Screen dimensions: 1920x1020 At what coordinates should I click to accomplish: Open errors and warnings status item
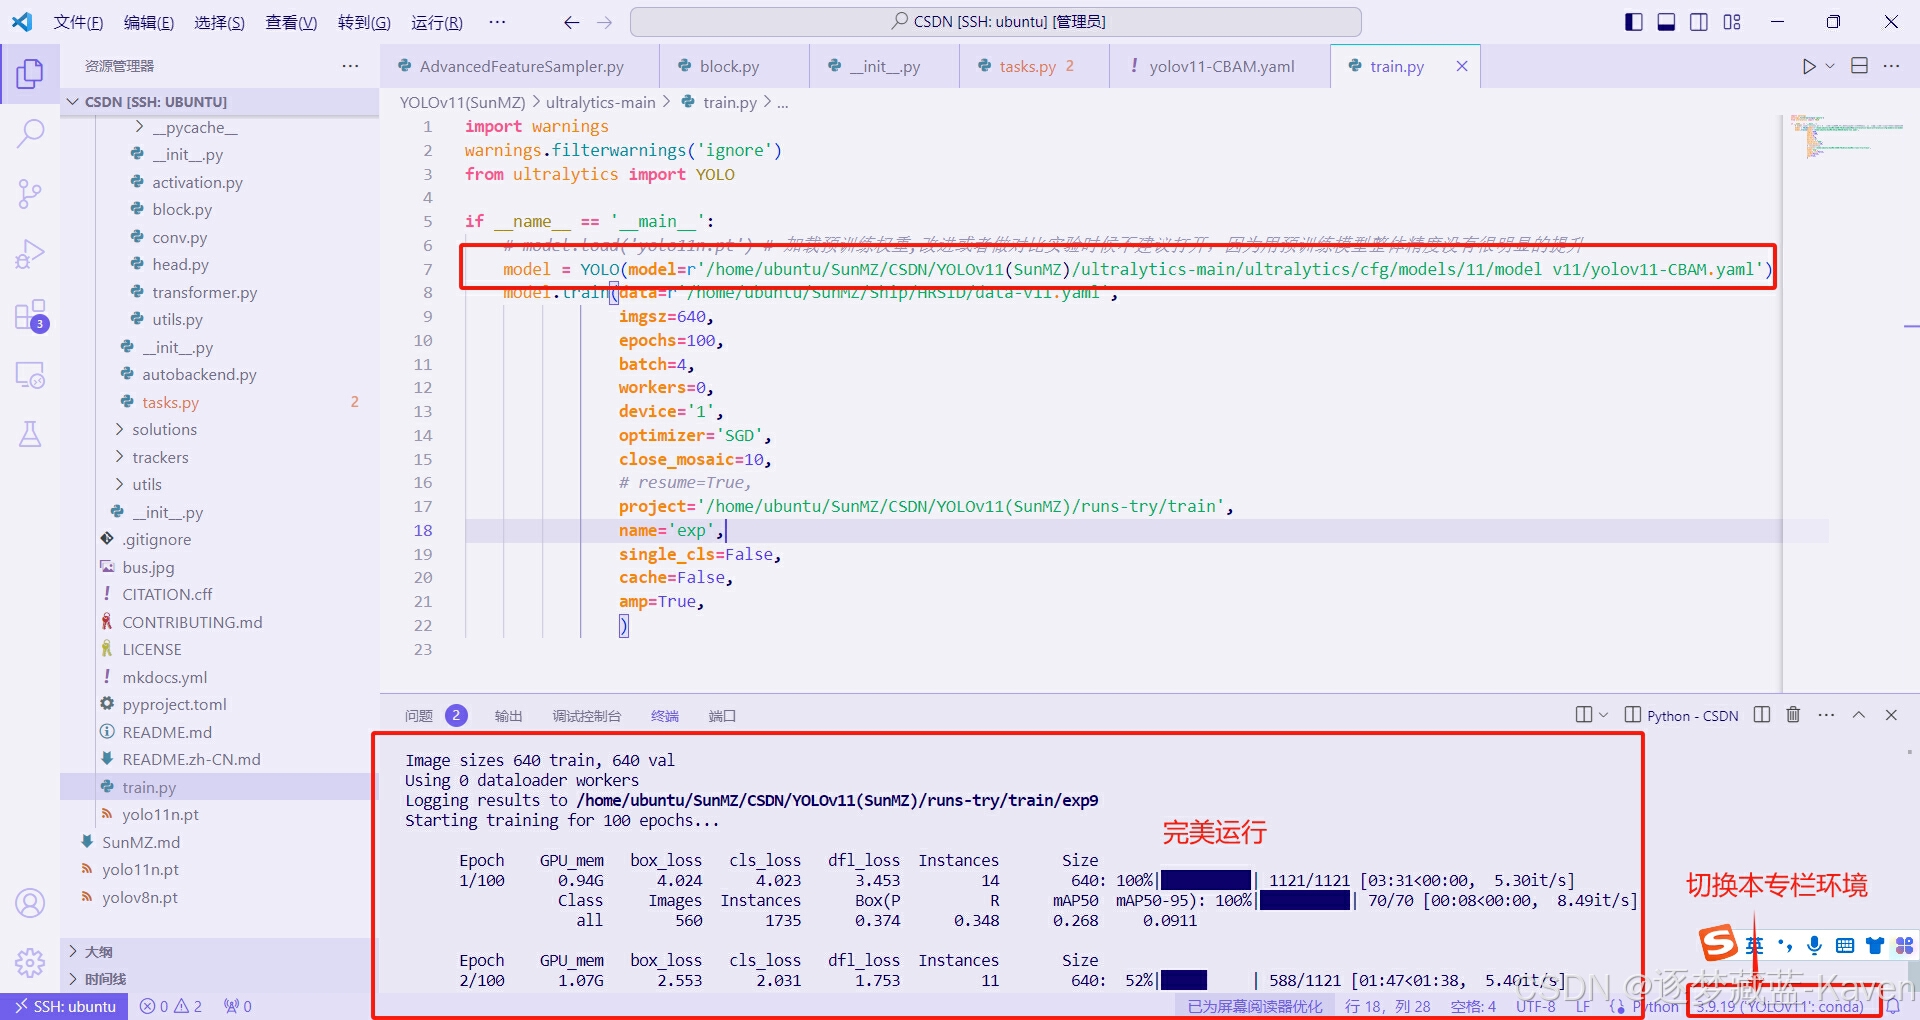[171, 1006]
